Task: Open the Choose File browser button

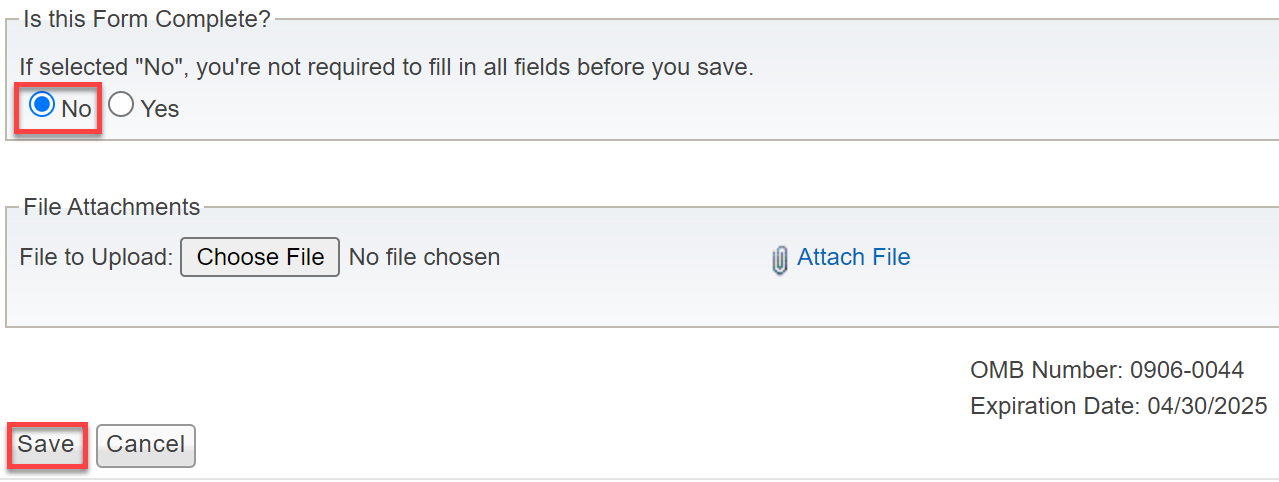Action: point(260,257)
